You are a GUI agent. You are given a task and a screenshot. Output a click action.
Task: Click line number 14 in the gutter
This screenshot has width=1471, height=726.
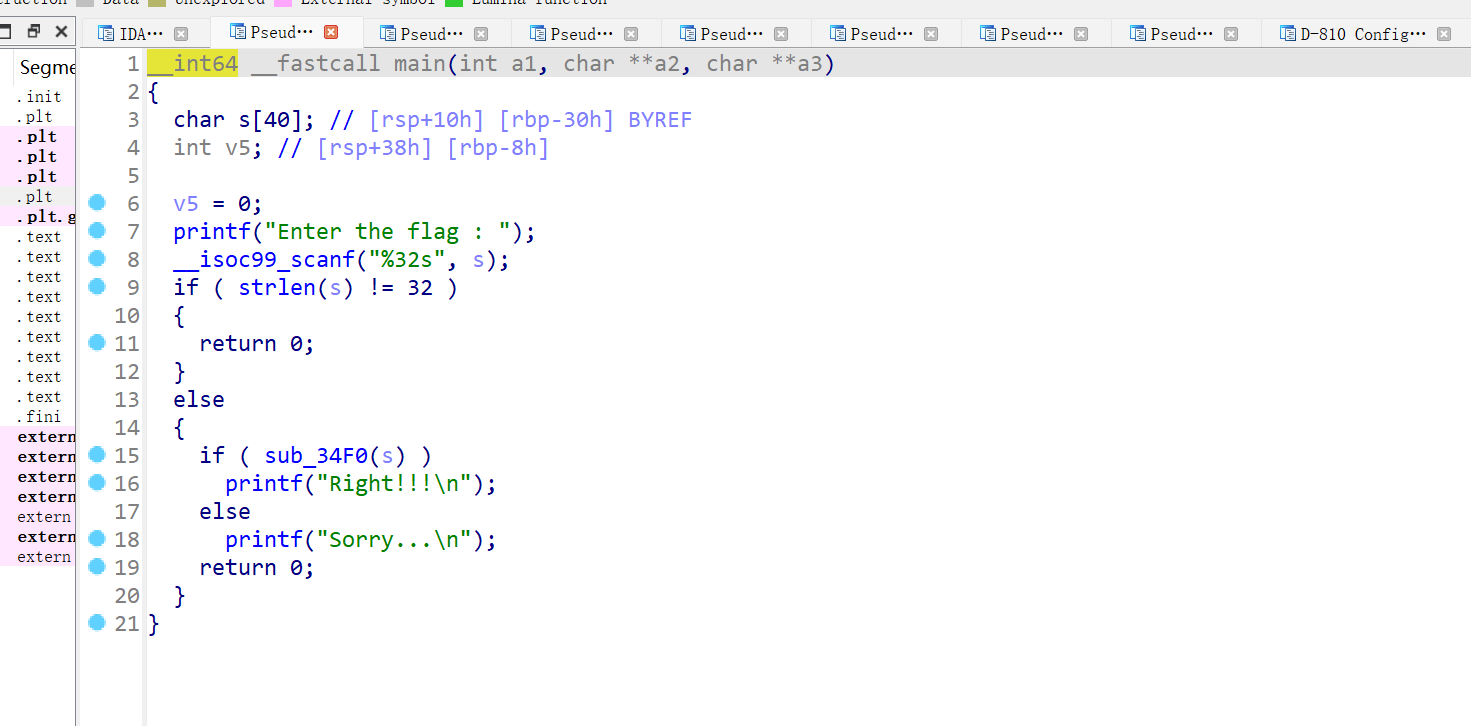point(127,428)
